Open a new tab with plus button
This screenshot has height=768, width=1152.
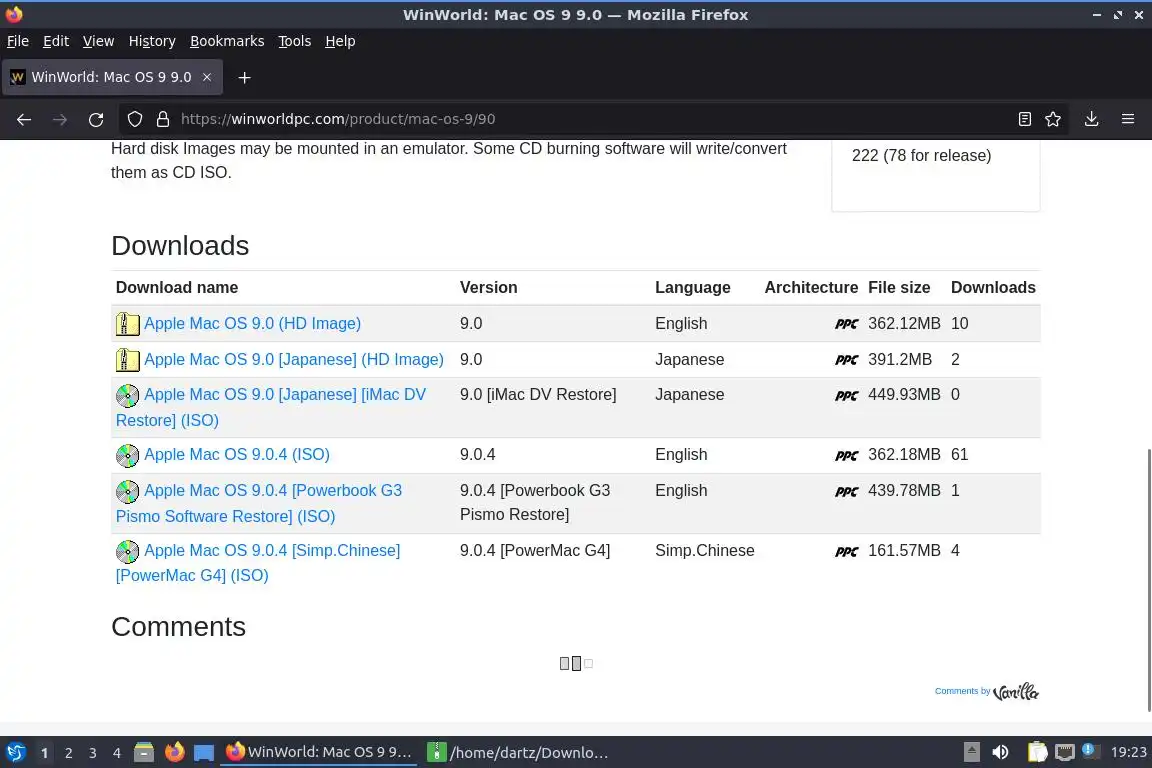(245, 77)
